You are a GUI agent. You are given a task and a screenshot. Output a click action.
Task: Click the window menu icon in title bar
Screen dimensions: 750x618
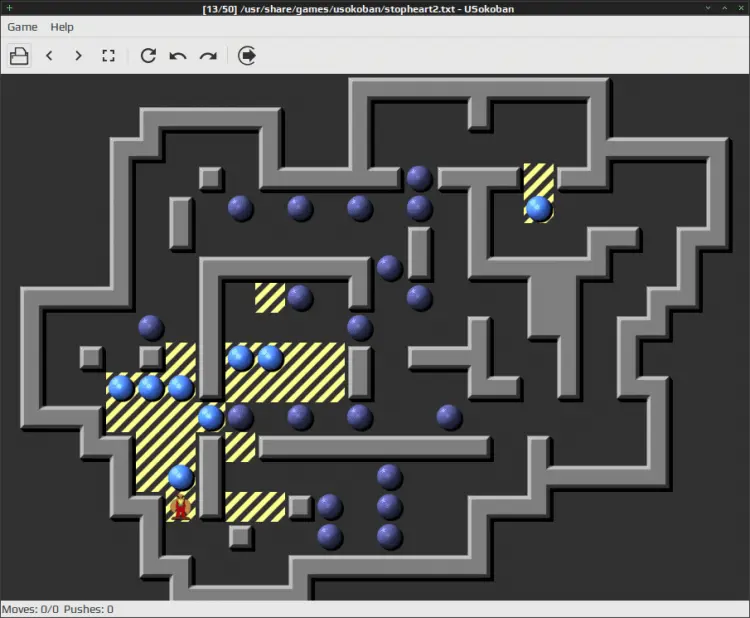pyautogui.click(x=9, y=8)
